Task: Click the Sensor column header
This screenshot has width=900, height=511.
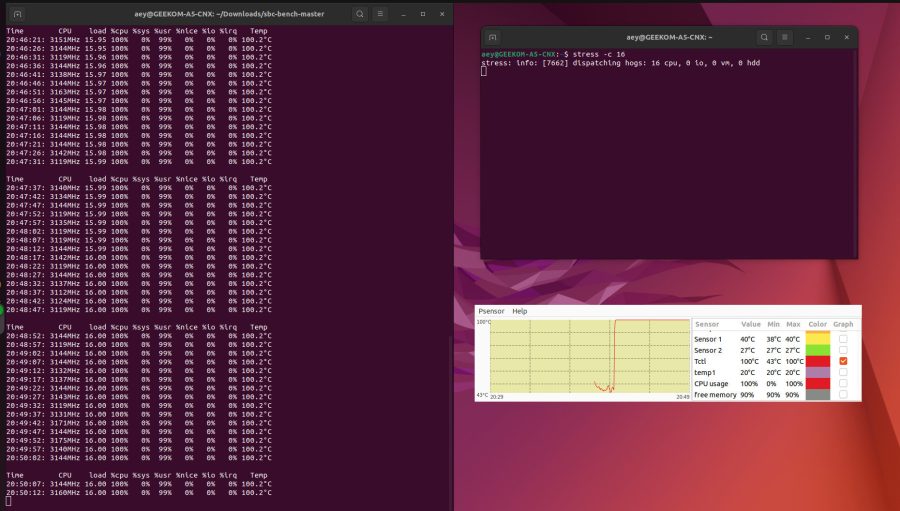Action: tap(707, 325)
